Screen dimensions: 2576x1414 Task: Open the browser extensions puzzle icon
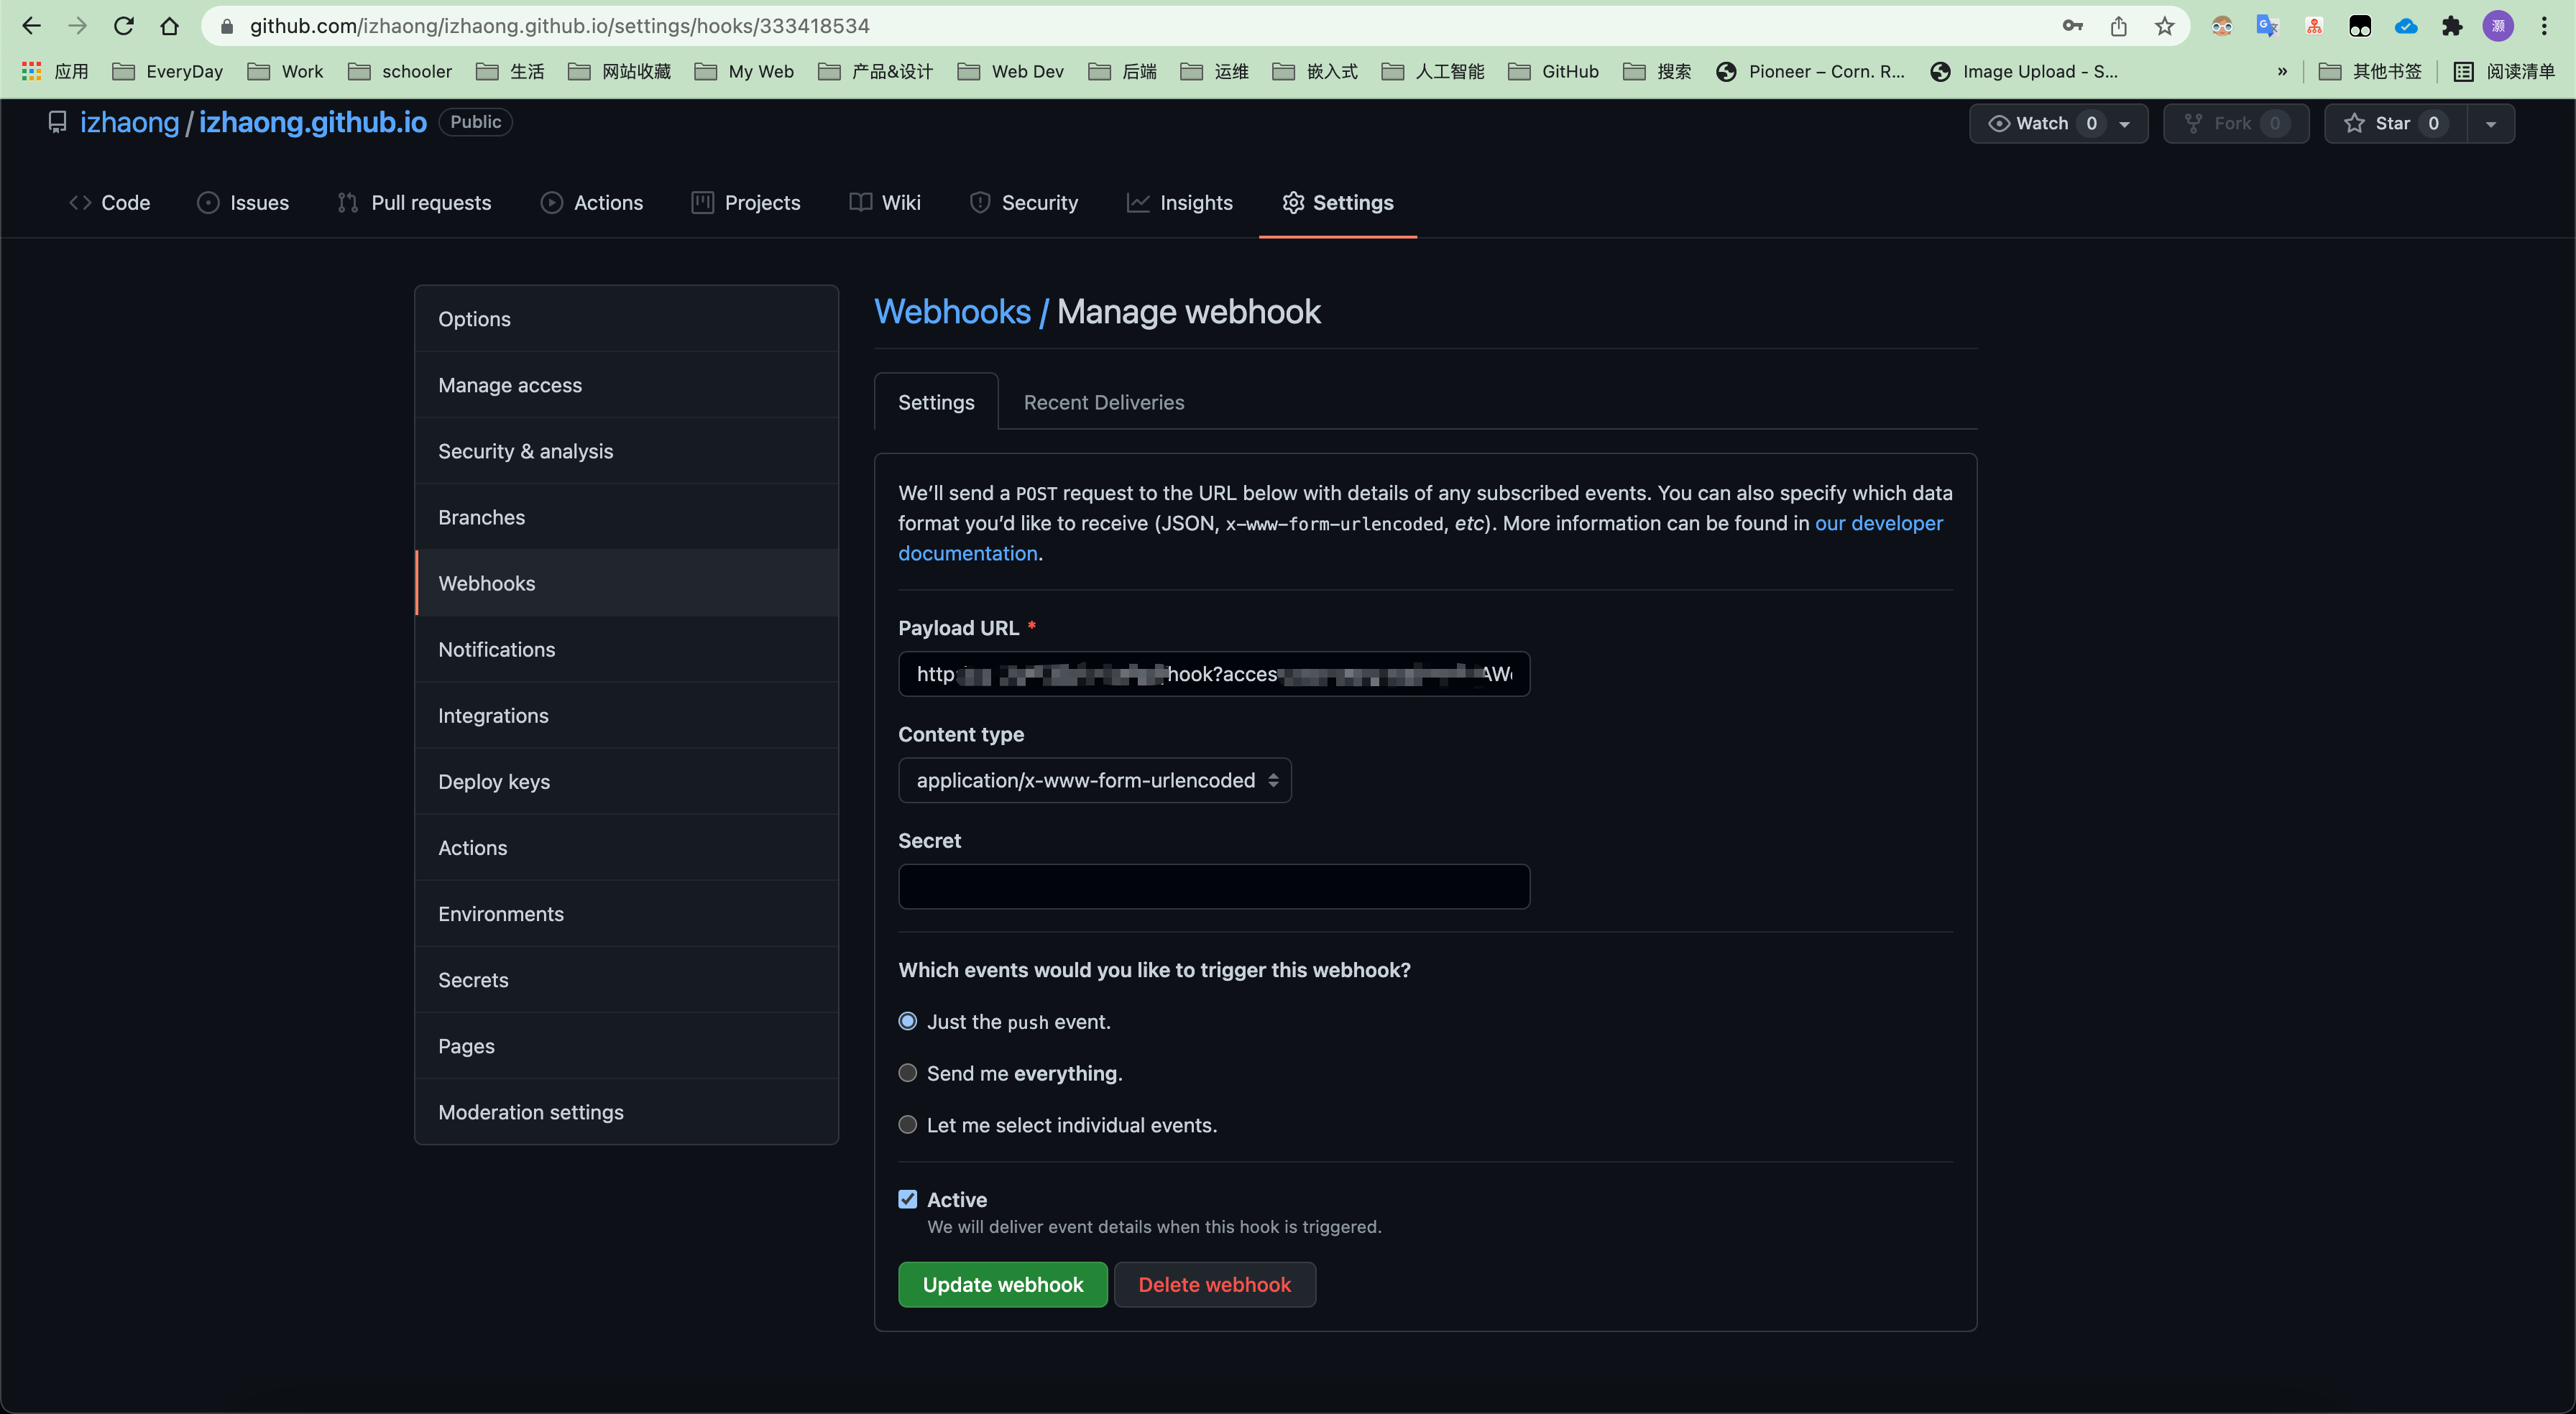pyautogui.click(x=2452, y=26)
